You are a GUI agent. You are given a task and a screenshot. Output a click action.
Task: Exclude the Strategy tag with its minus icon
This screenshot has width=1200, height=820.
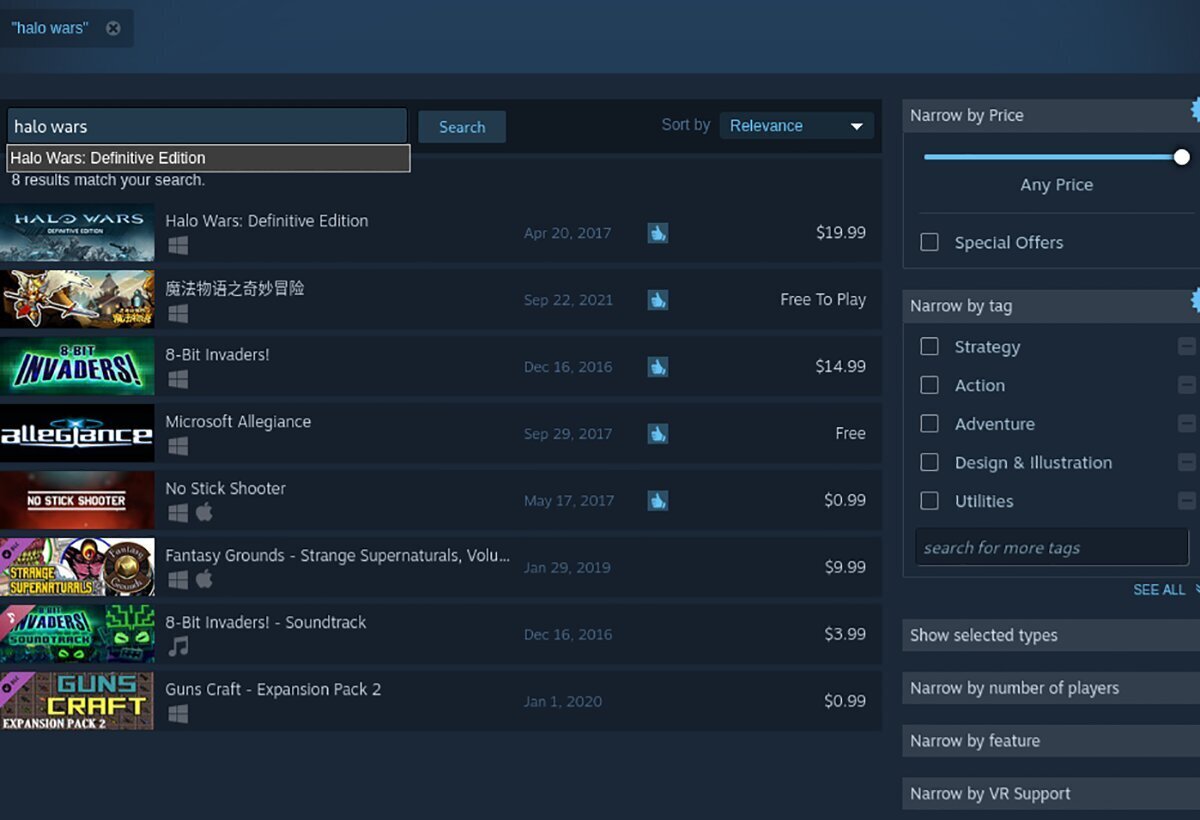(1187, 347)
